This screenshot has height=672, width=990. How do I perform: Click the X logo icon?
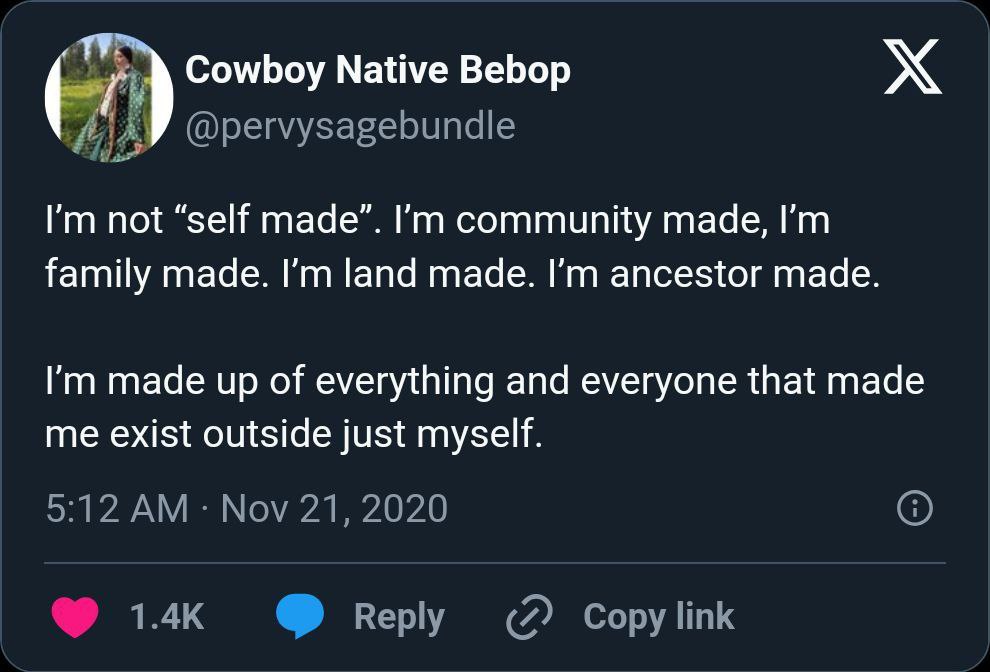click(x=912, y=68)
